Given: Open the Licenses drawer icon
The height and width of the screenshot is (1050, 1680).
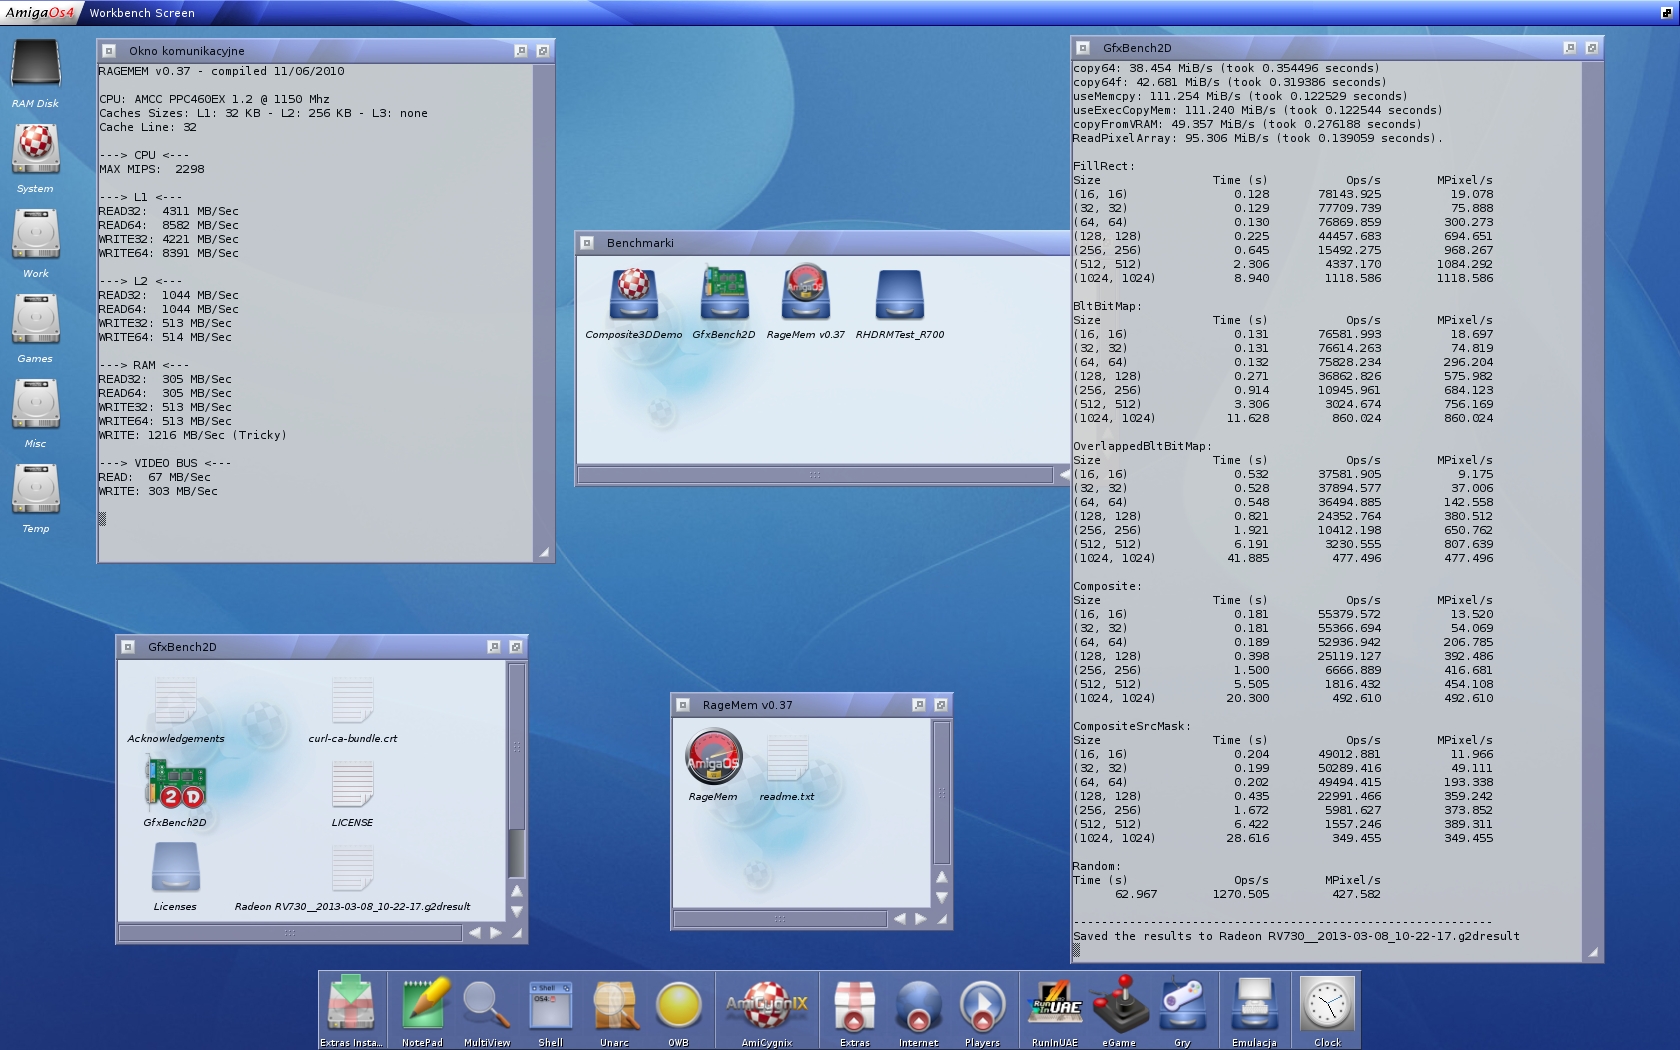Looking at the screenshot, I should (x=176, y=867).
